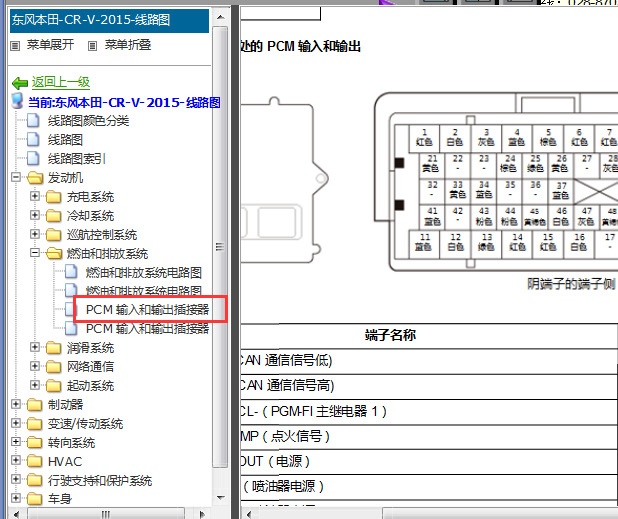Expand the 冷却系统 folder
This screenshot has width=618, height=519.
click(35, 215)
